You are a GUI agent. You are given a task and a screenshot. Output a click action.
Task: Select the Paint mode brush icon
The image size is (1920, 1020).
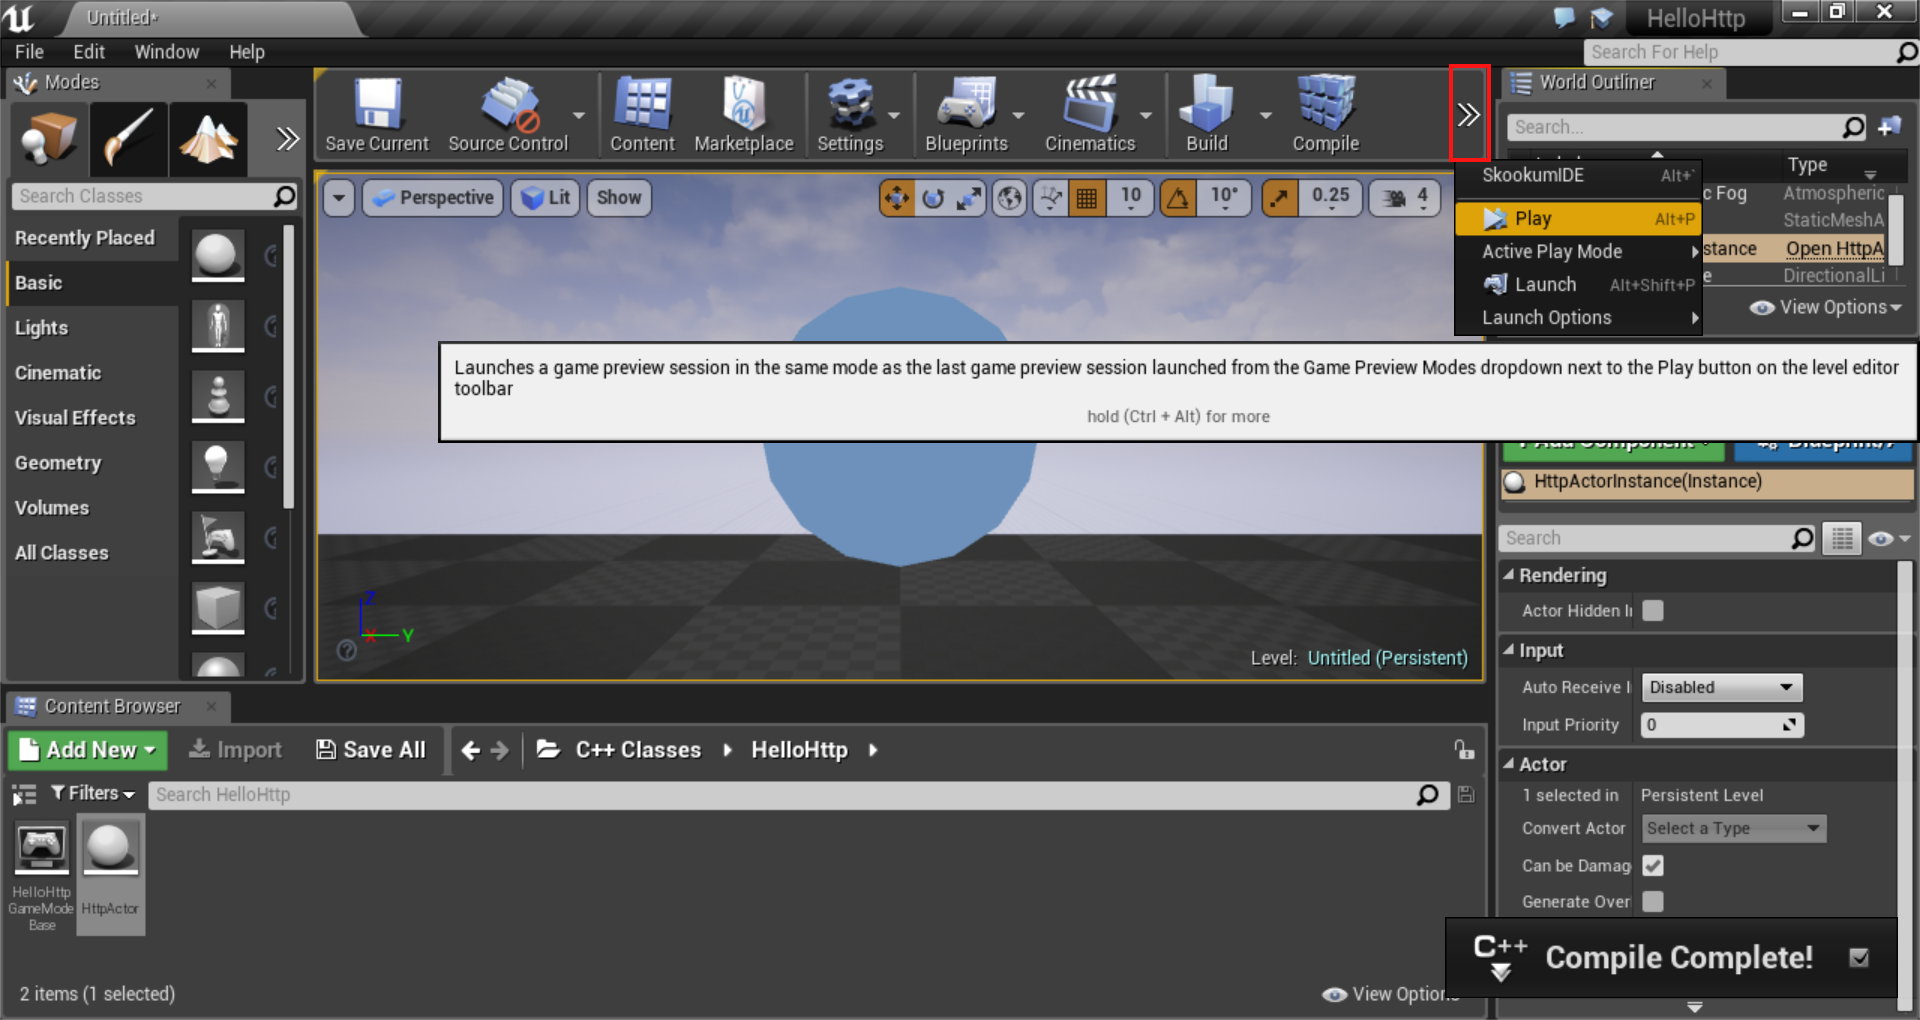[x=128, y=139]
